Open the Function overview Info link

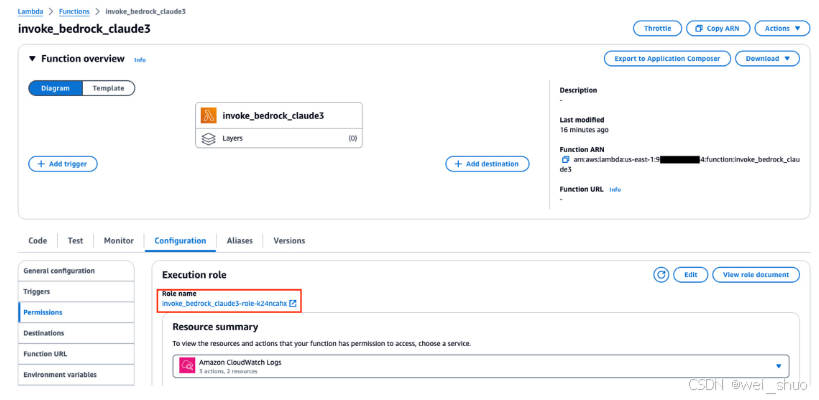click(140, 60)
